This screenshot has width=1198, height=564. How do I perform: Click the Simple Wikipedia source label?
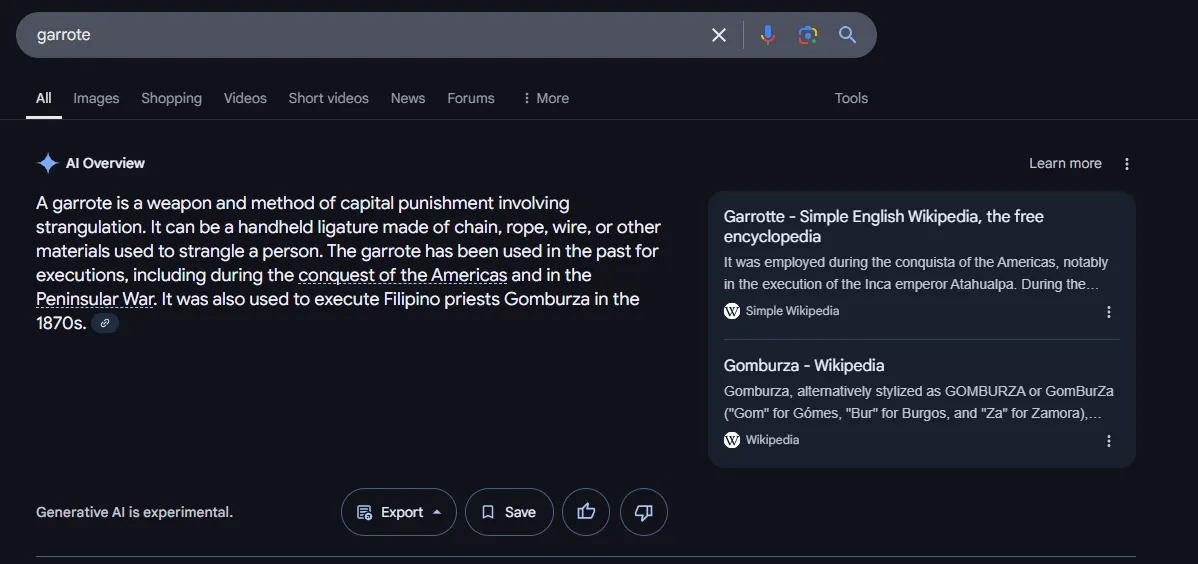(x=792, y=311)
